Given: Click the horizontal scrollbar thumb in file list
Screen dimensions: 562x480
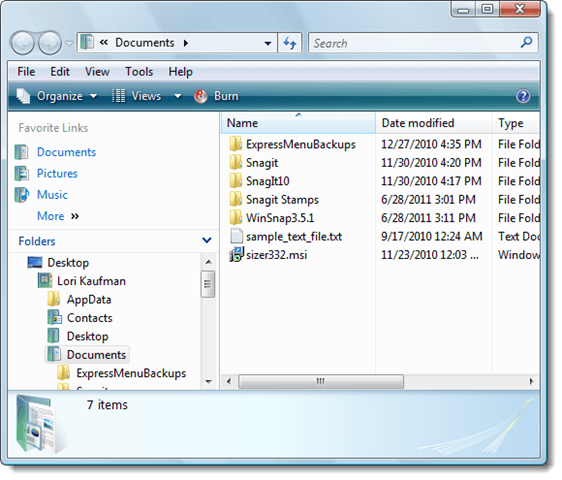Looking at the screenshot, I should click(x=321, y=381).
